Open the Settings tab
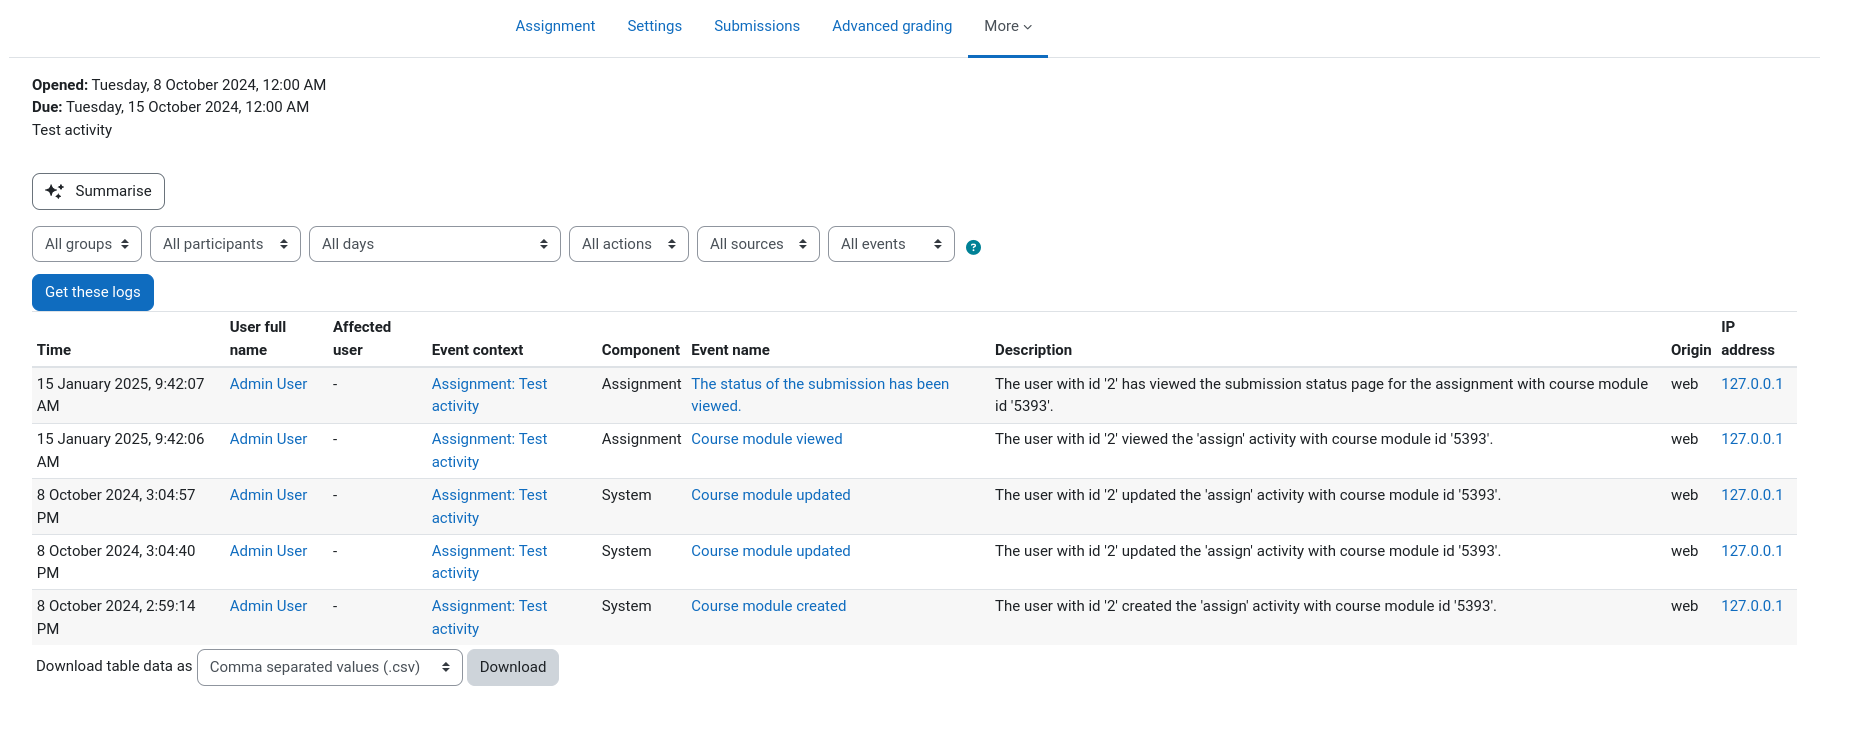 click(655, 26)
